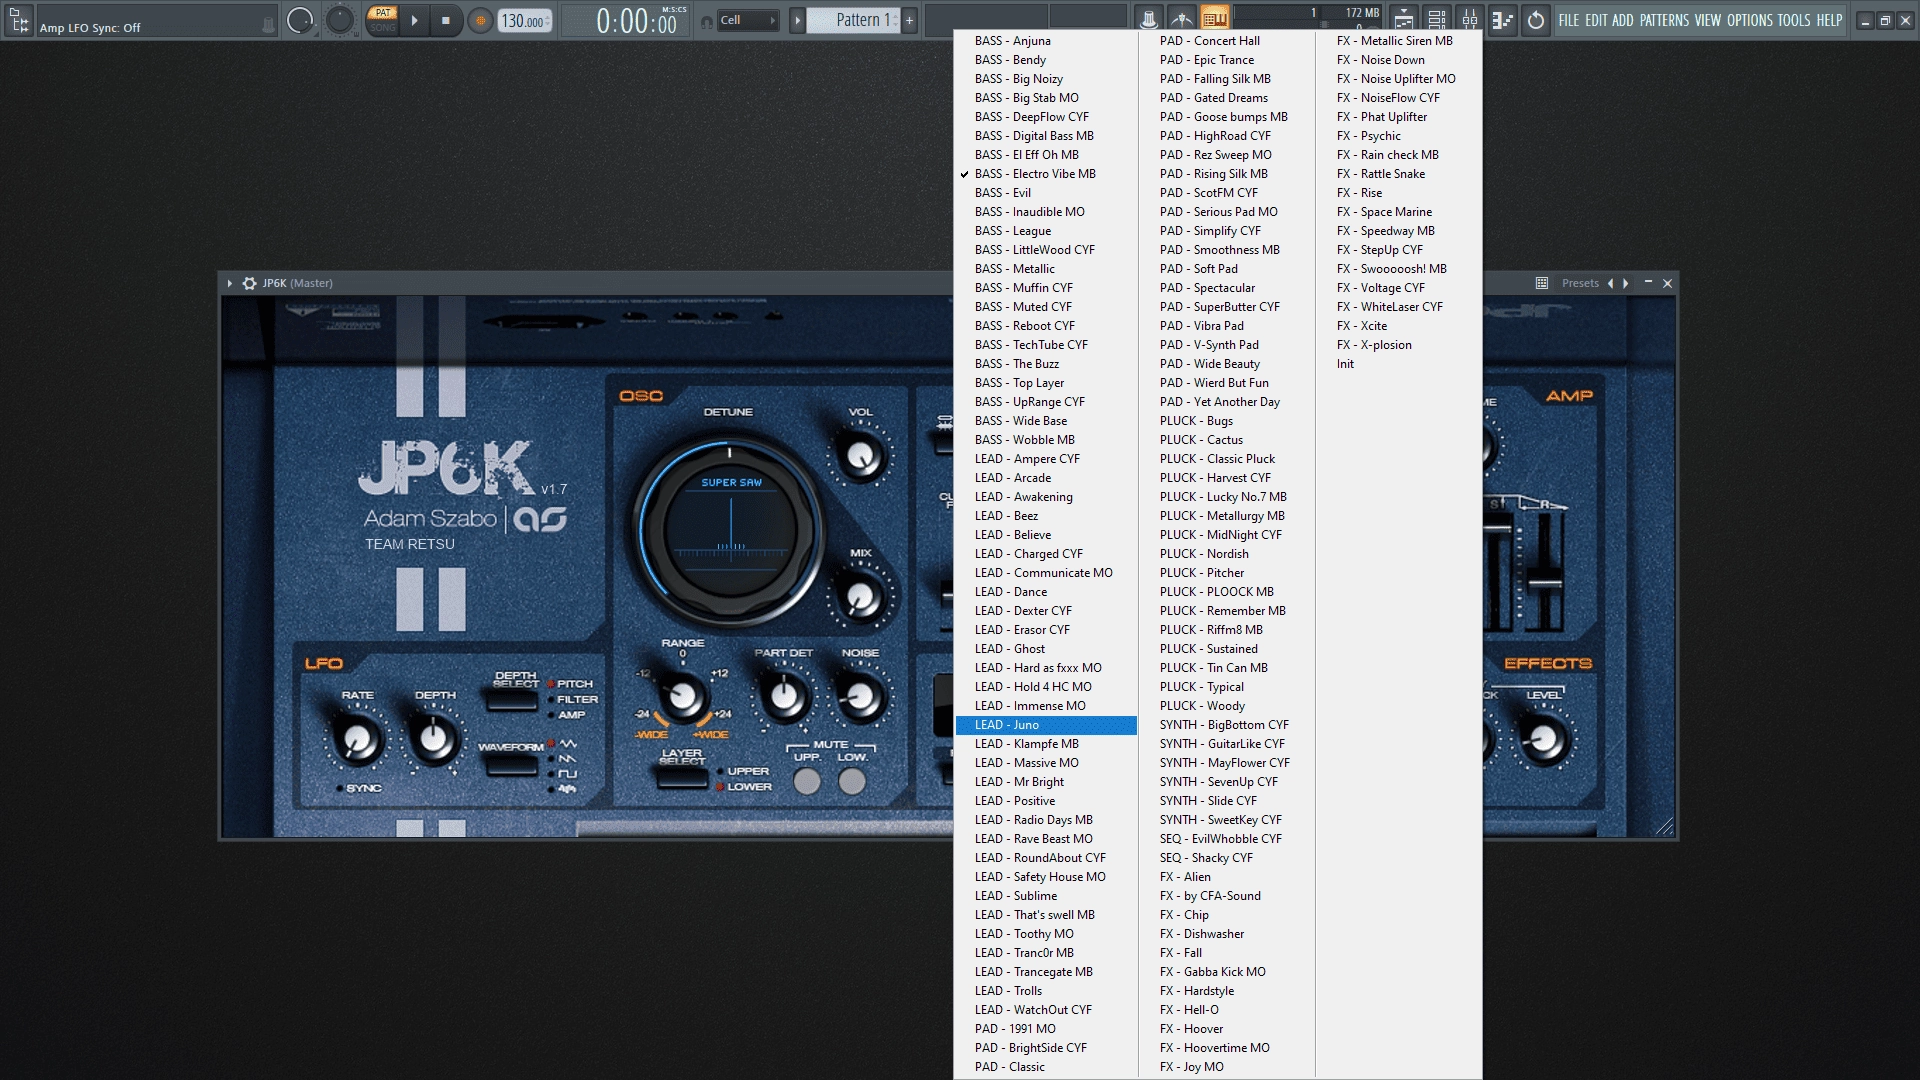1920x1080 pixels.
Task: Toggle the headphone snap magnet icon
Action: [x=707, y=21]
